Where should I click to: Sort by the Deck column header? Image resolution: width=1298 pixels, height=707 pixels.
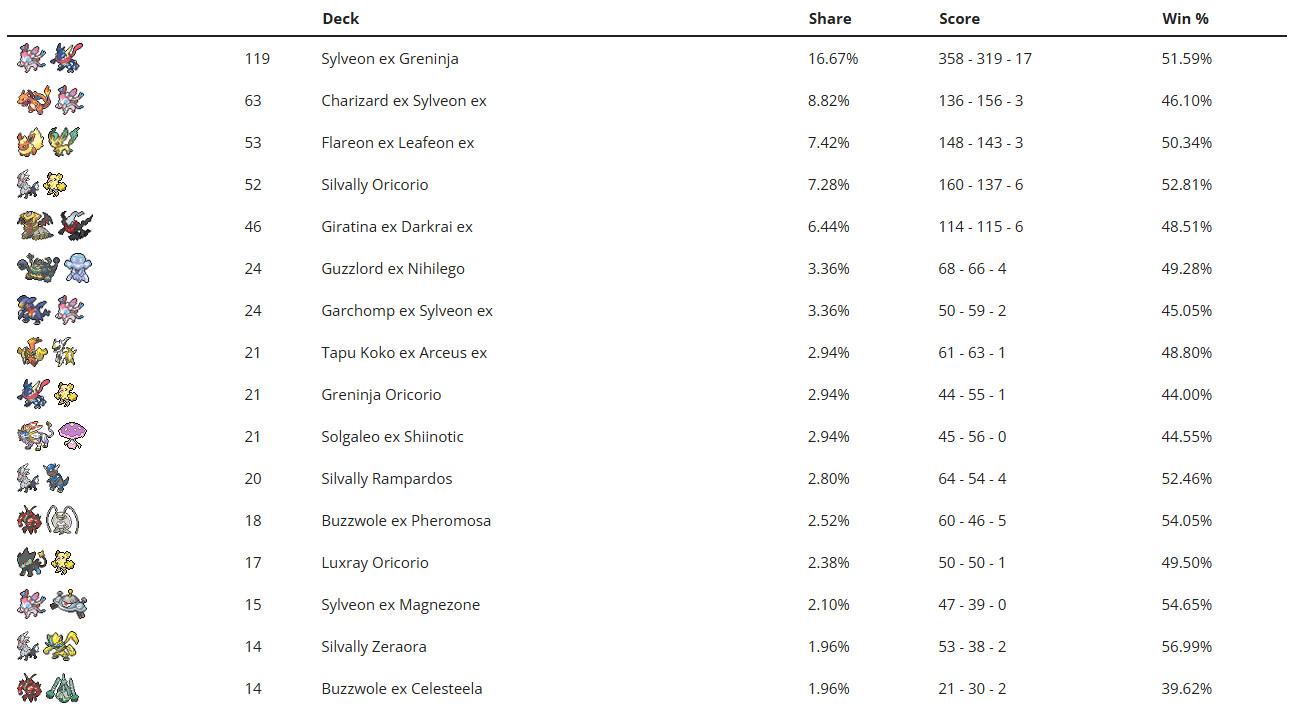(x=340, y=18)
